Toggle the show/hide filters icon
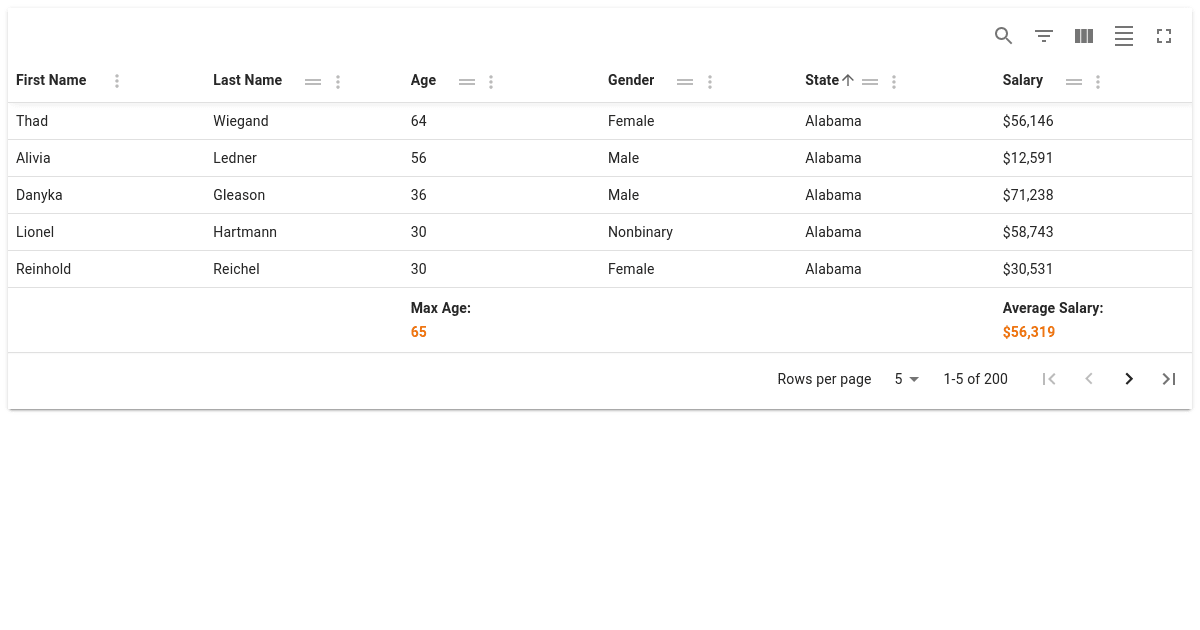The height and width of the screenshot is (630, 1200). 1044,36
